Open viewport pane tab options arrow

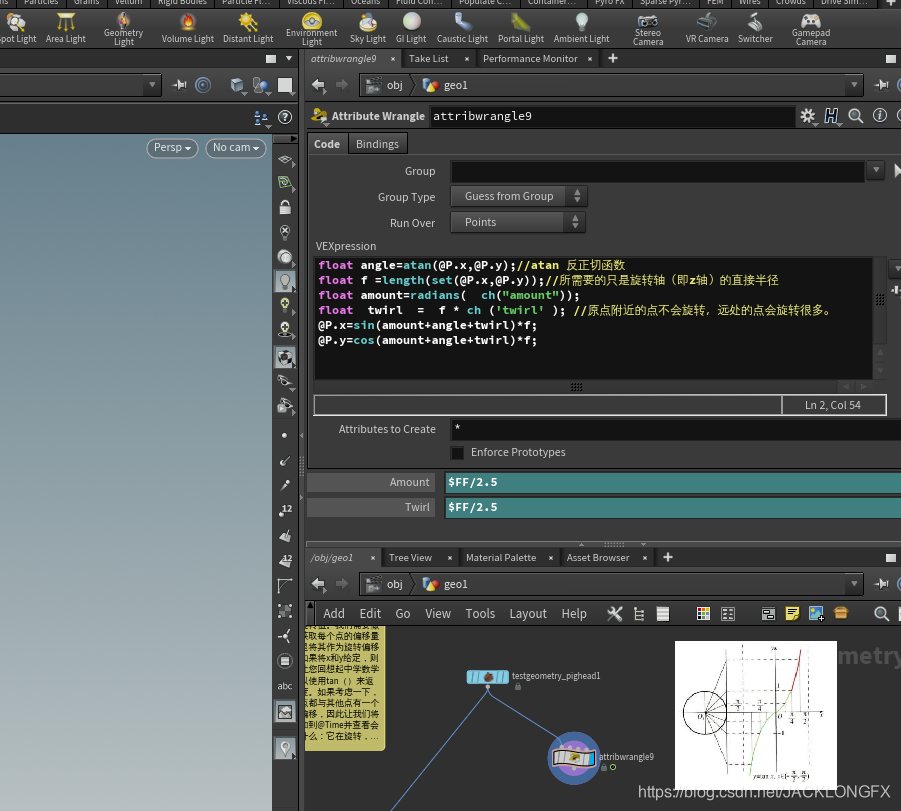pos(289,59)
